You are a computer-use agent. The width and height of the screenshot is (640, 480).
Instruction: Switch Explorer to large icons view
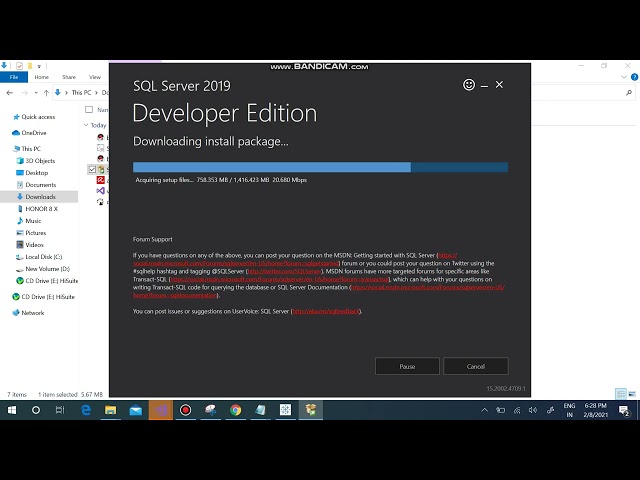pos(632,394)
